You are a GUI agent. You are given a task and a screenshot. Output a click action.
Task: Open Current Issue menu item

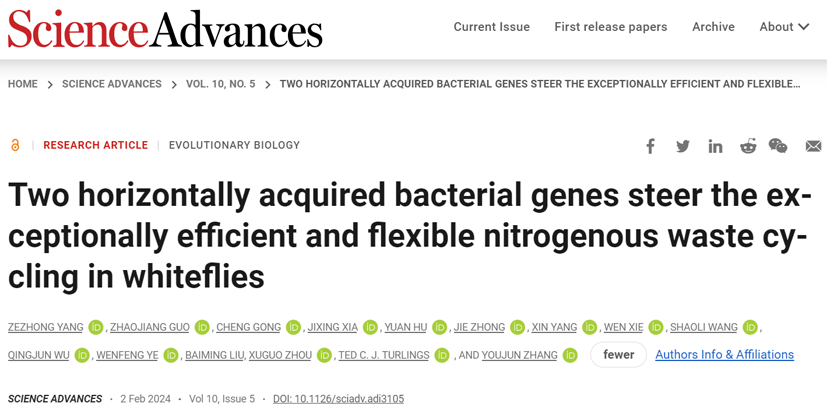pyautogui.click(x=491, y=27)
